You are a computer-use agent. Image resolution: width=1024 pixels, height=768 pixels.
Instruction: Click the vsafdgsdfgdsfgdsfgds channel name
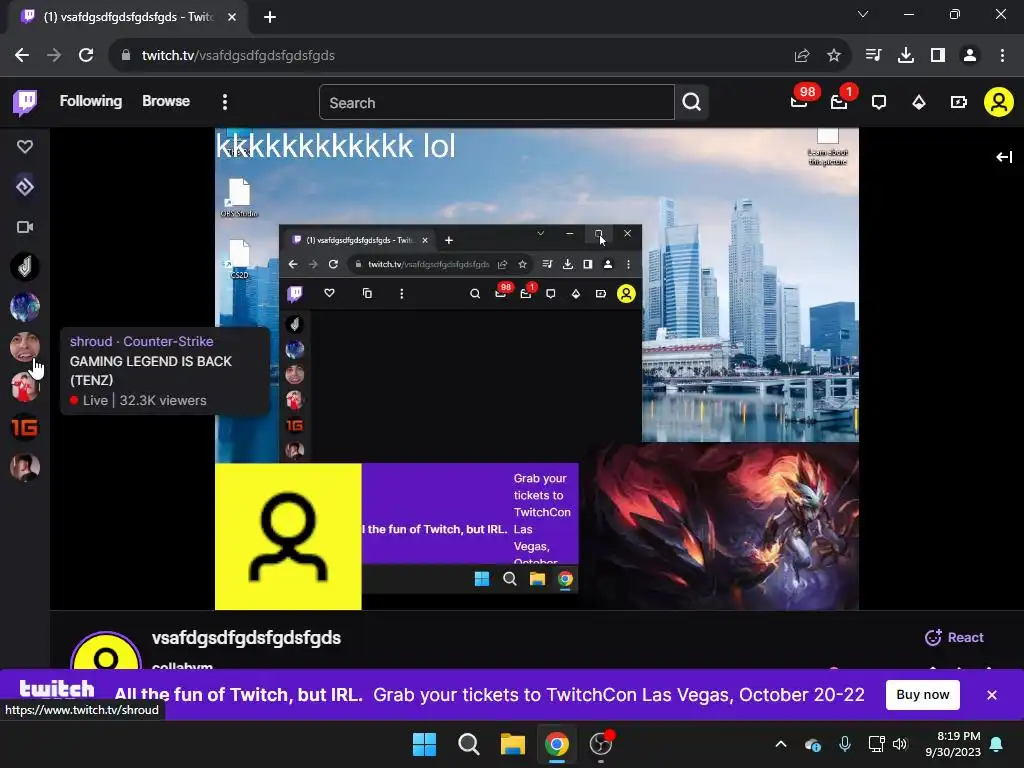click(246, 638)
